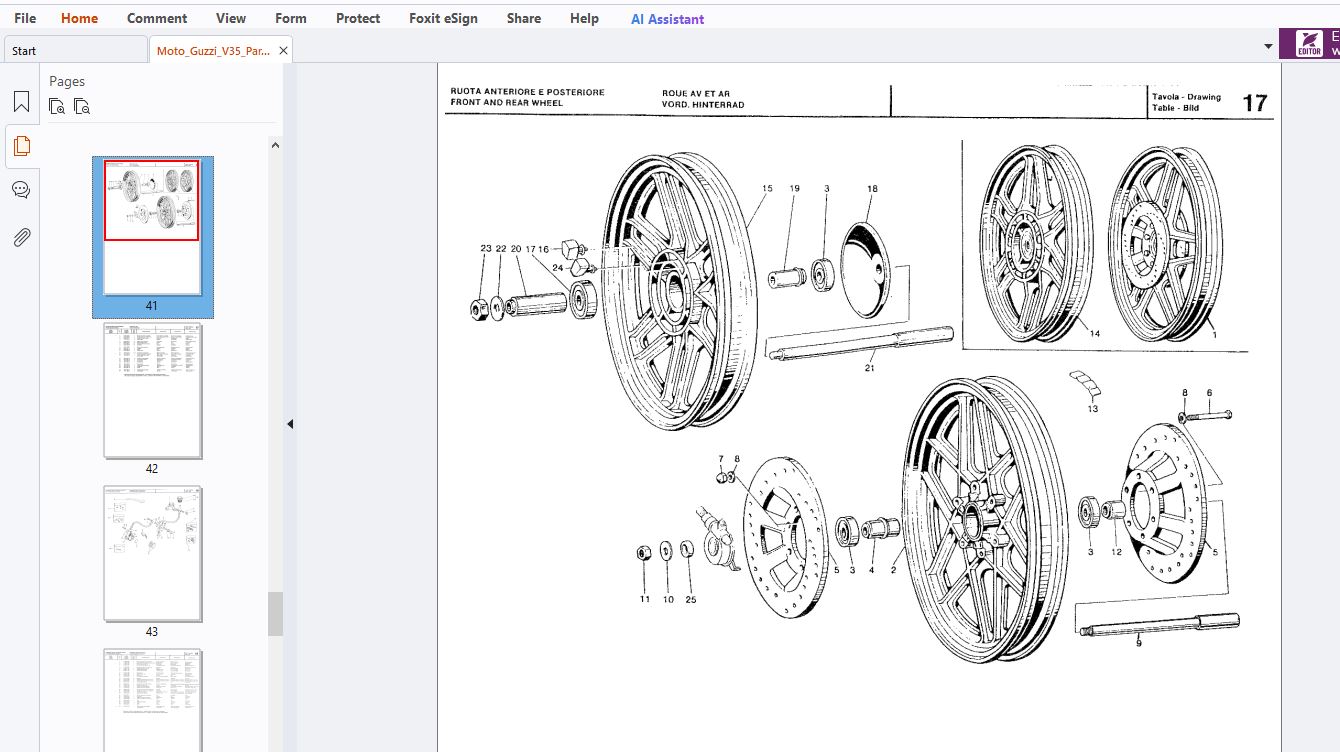Open the Comments panel icon
Screen dimensions: 1340x752
[x=21, y=190]
